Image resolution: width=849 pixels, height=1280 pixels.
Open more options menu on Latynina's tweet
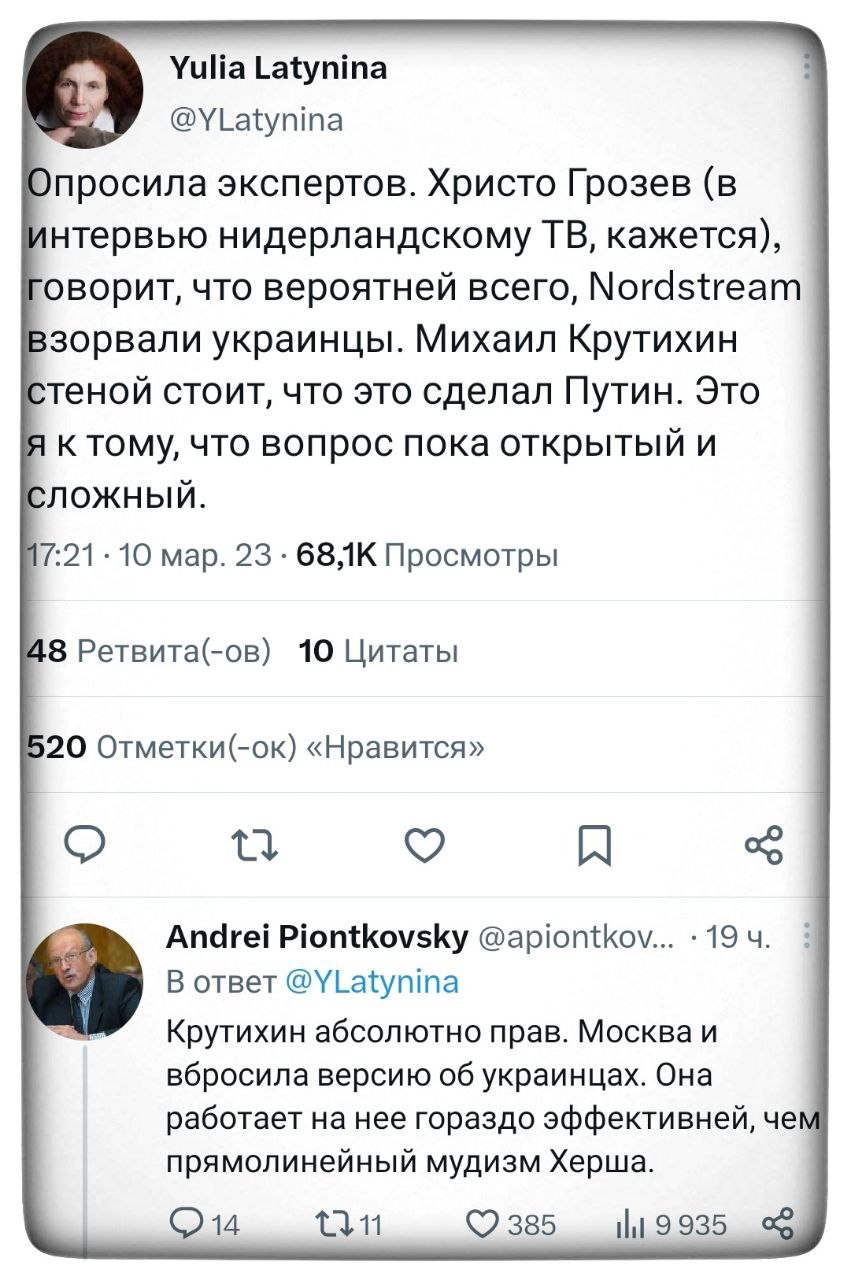pyautogui.click(x=807, y=72)
